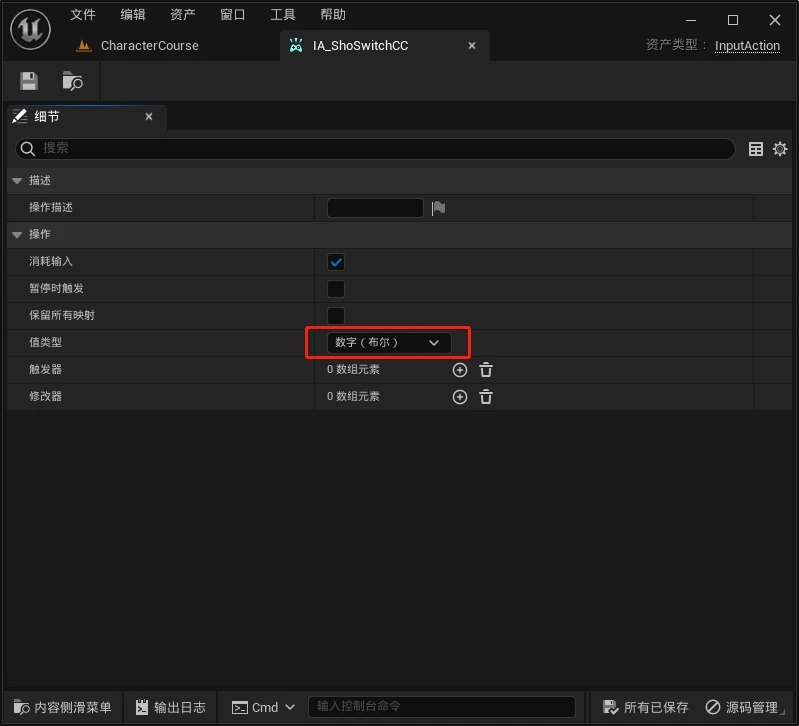
Task: Click the CharacterCourse tab level icon
Action: click(x=84, y=46)
